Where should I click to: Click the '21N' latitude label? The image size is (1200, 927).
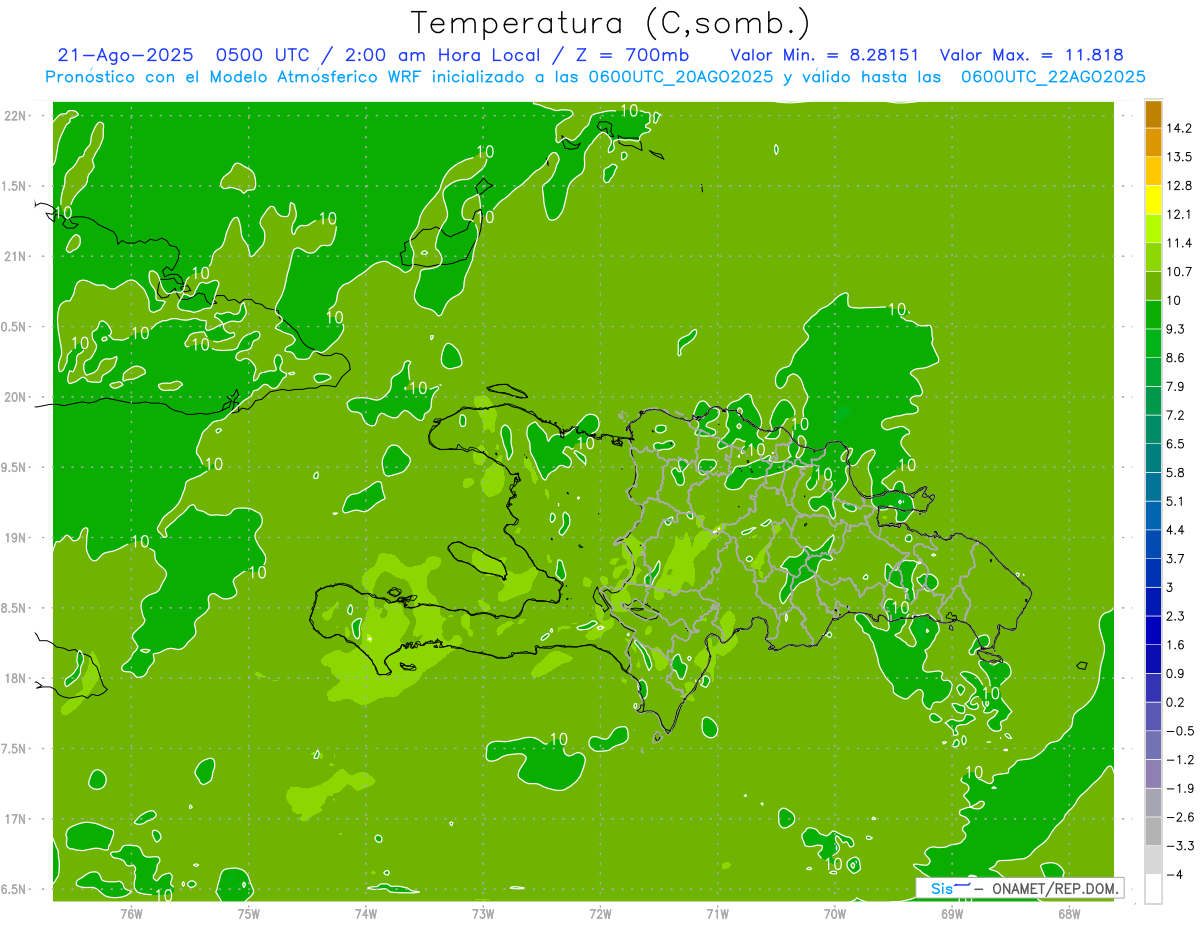pyautogui.click(x=15, y=256)
